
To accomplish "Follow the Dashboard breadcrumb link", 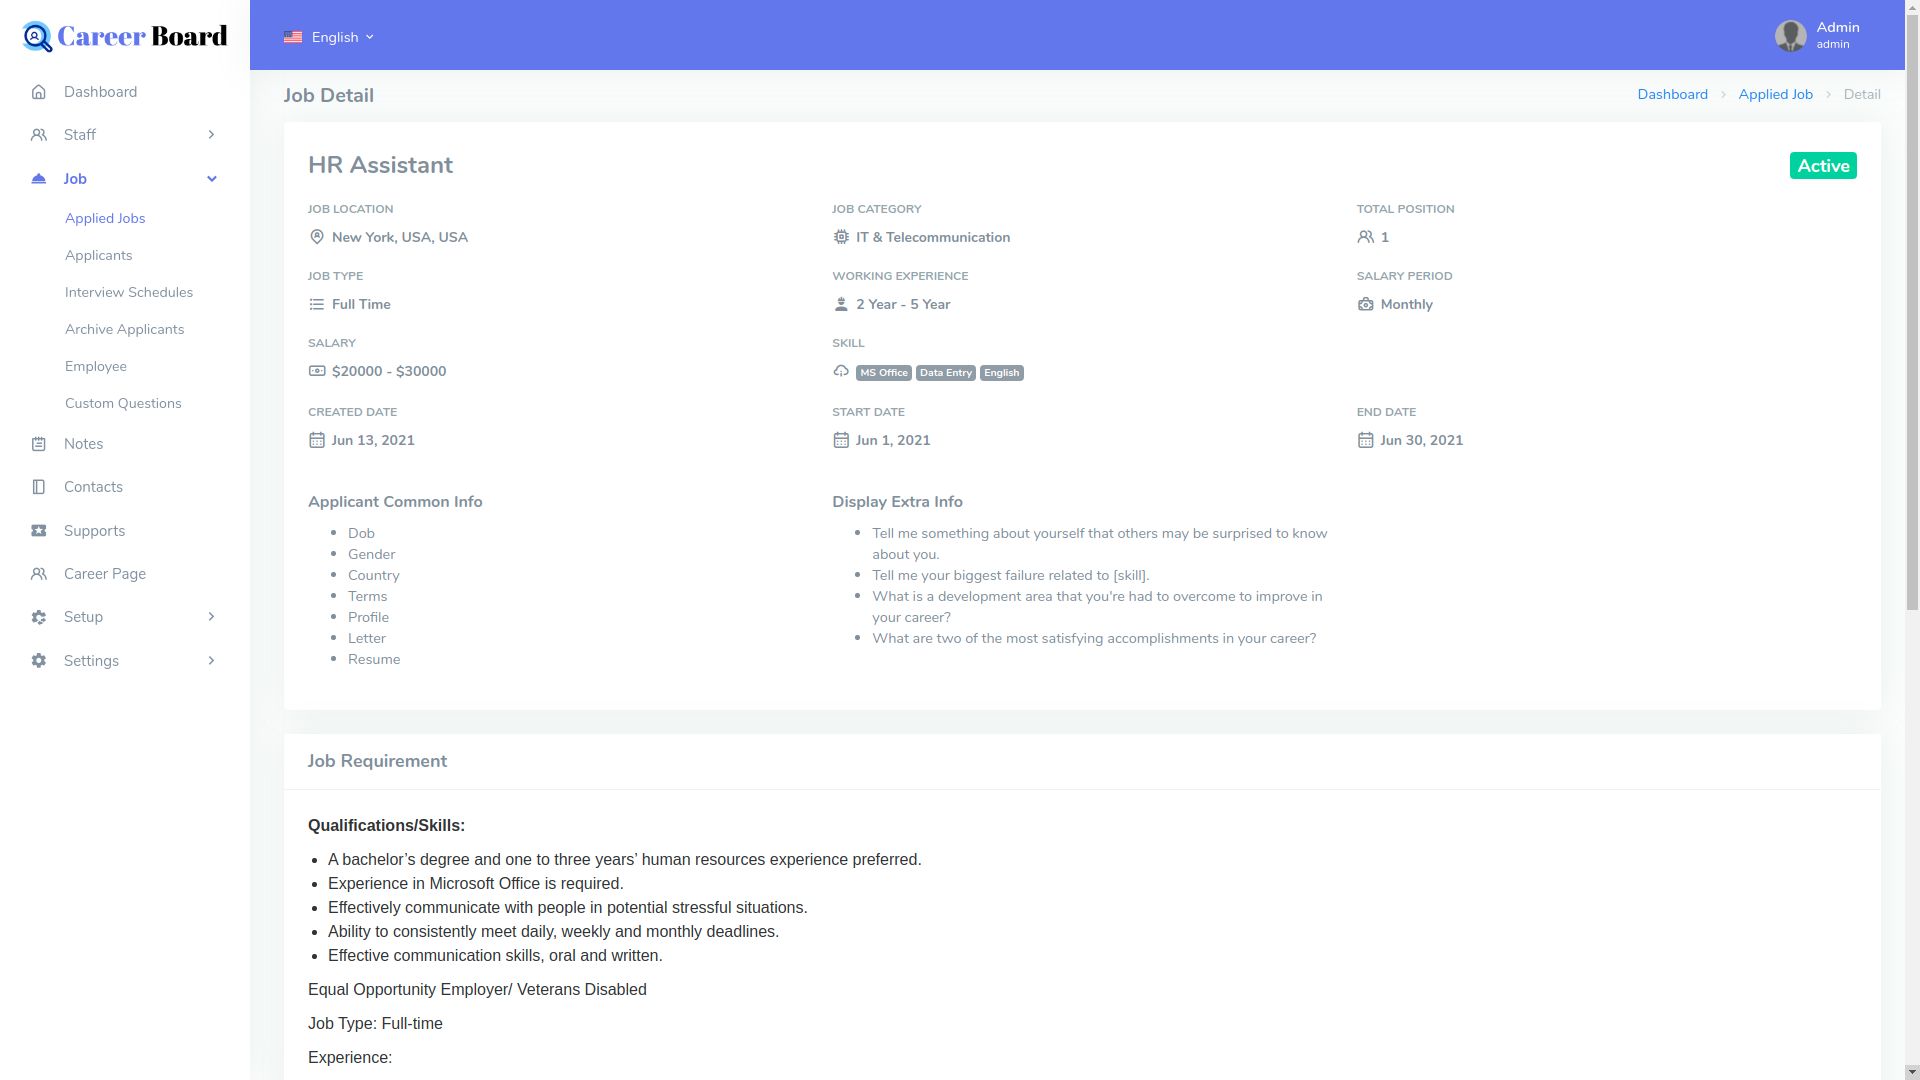I will tap(1672, 95).
